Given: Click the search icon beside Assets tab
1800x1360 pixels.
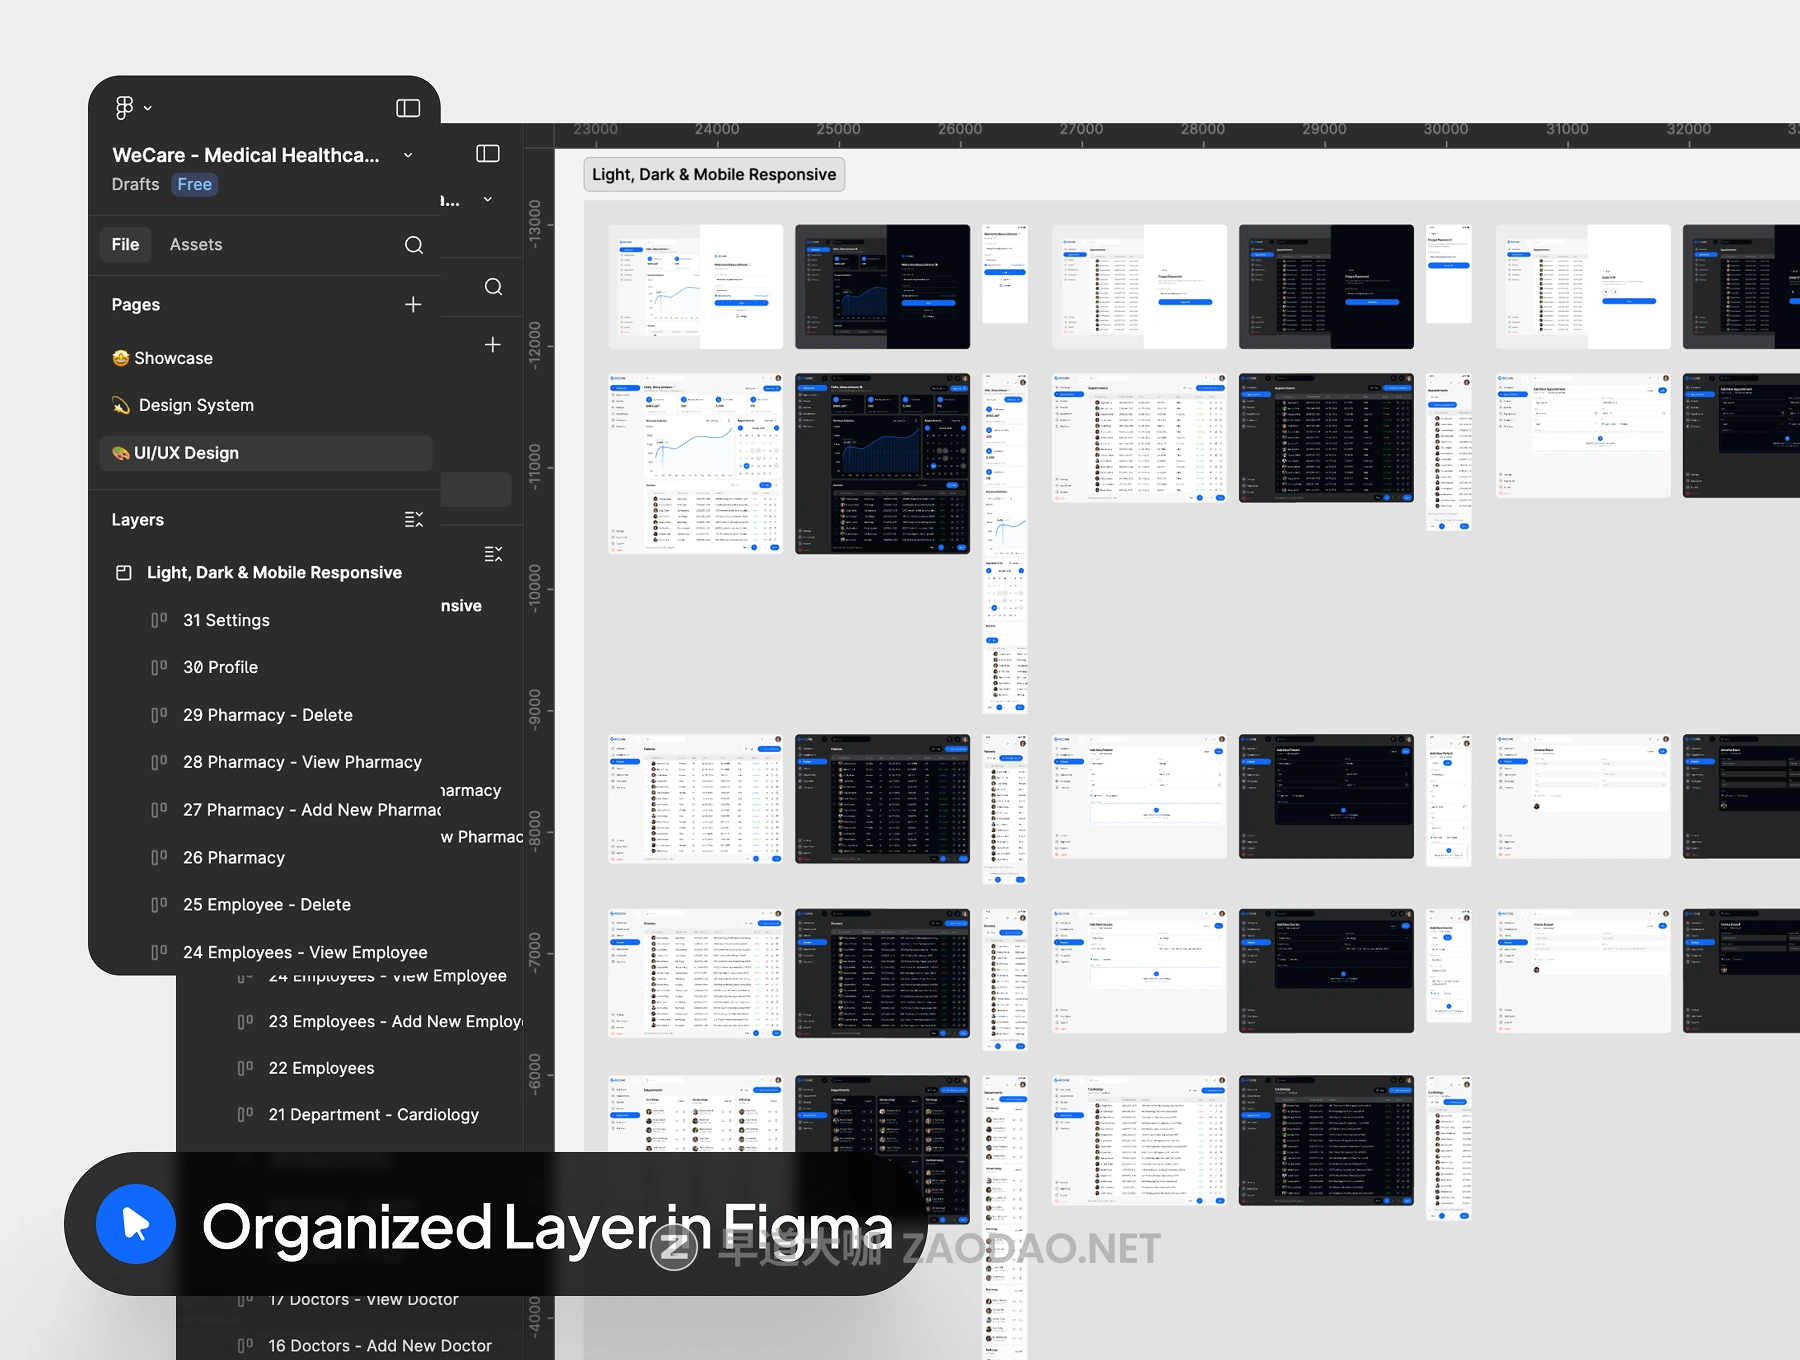Looking at the screenshot, I should [413, 245].
